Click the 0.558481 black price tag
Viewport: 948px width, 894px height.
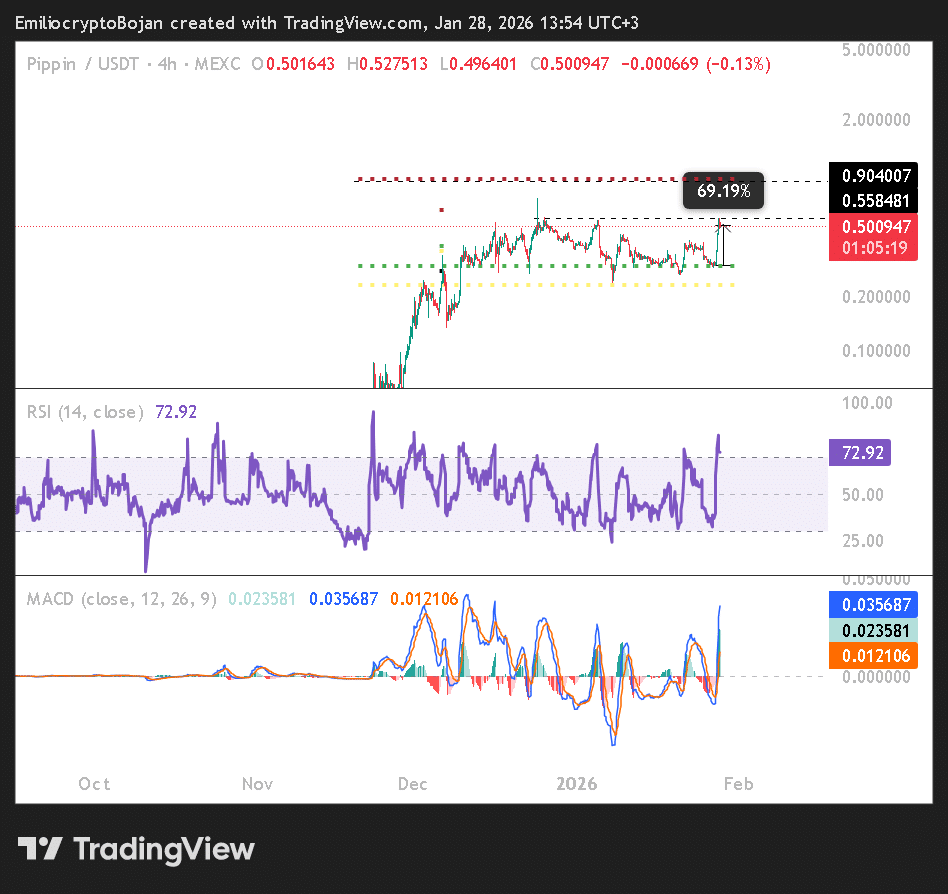click(x=874, y=200)
